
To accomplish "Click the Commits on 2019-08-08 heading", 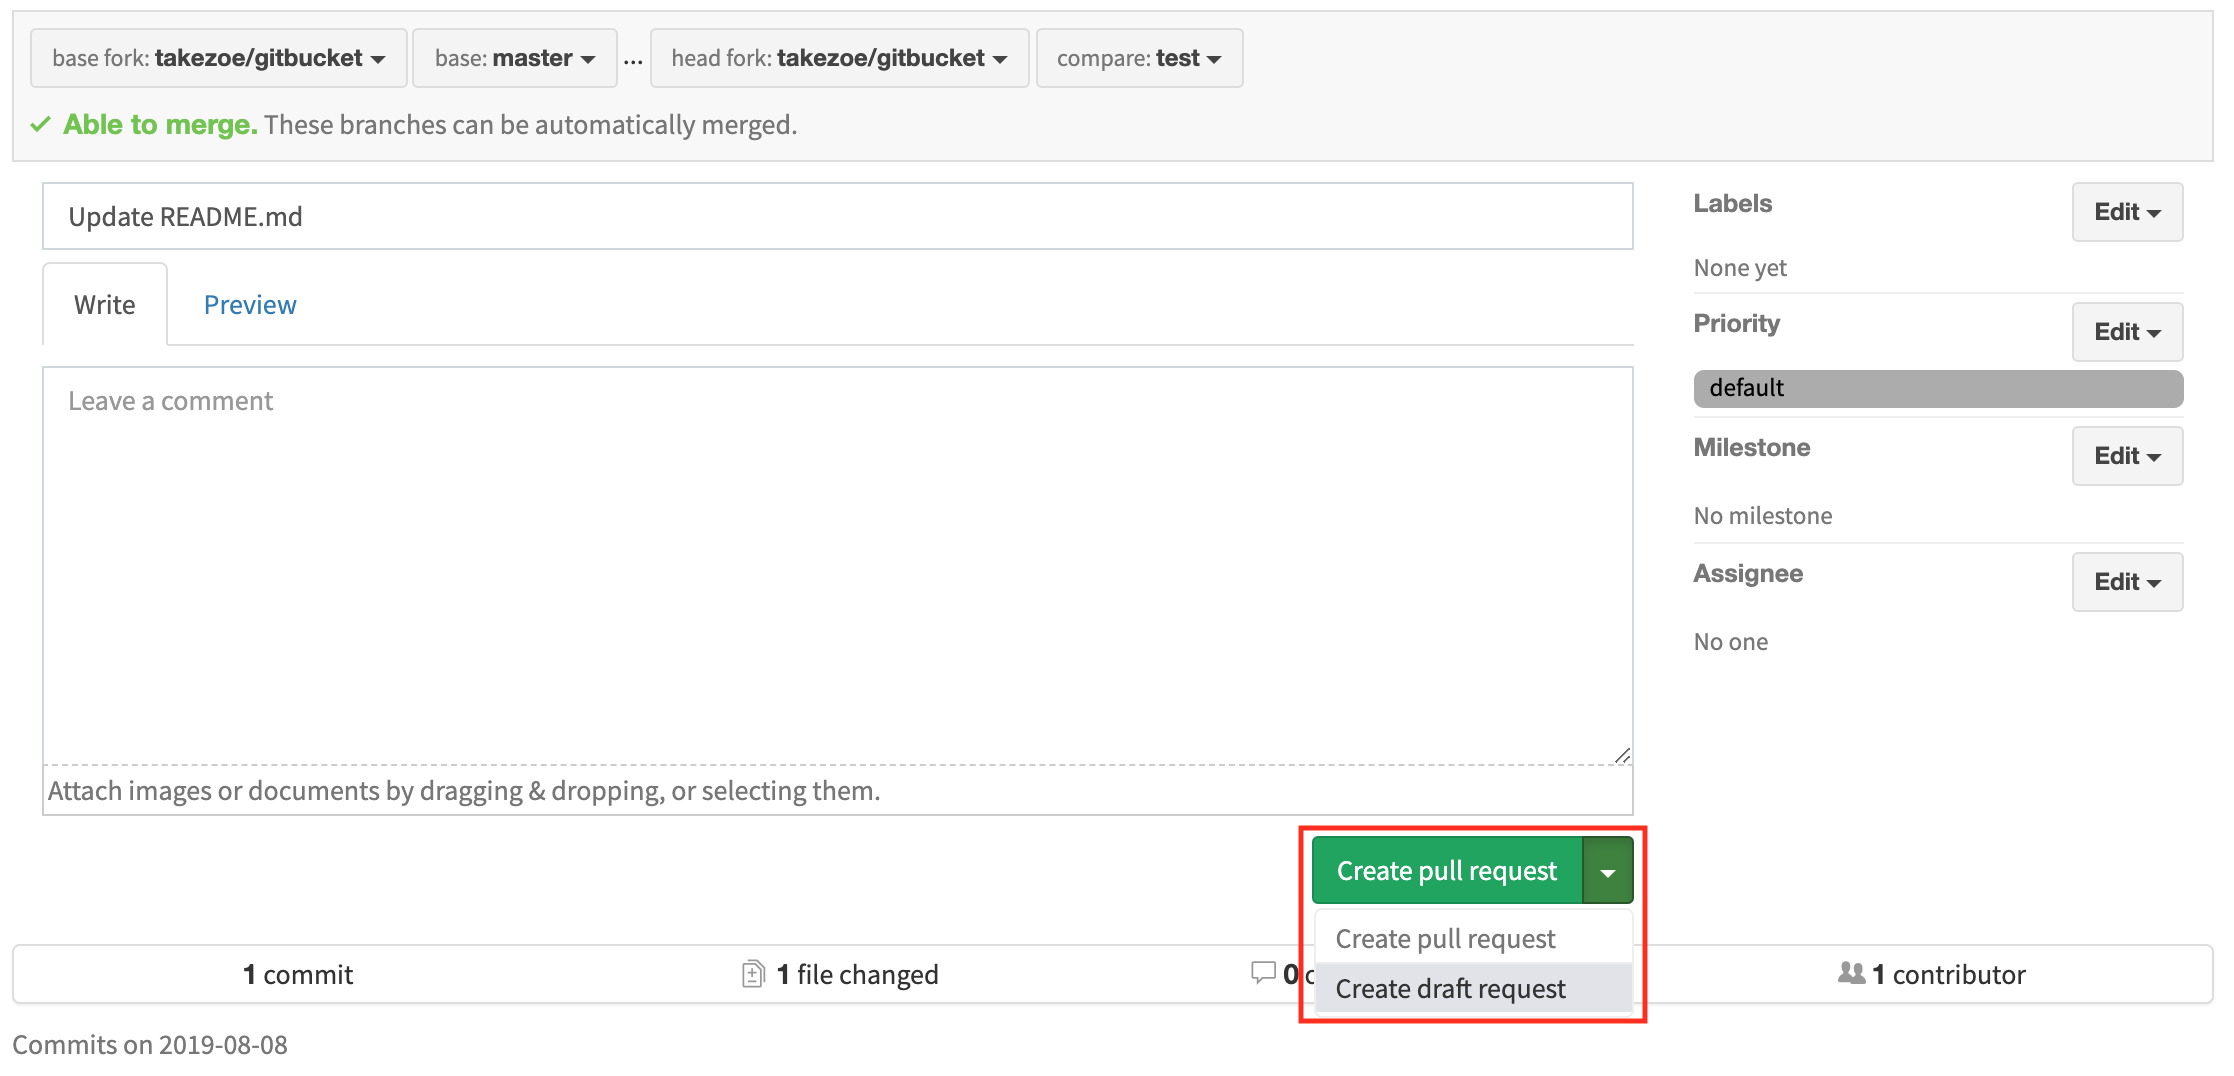I will click(x=150, y=1045).
